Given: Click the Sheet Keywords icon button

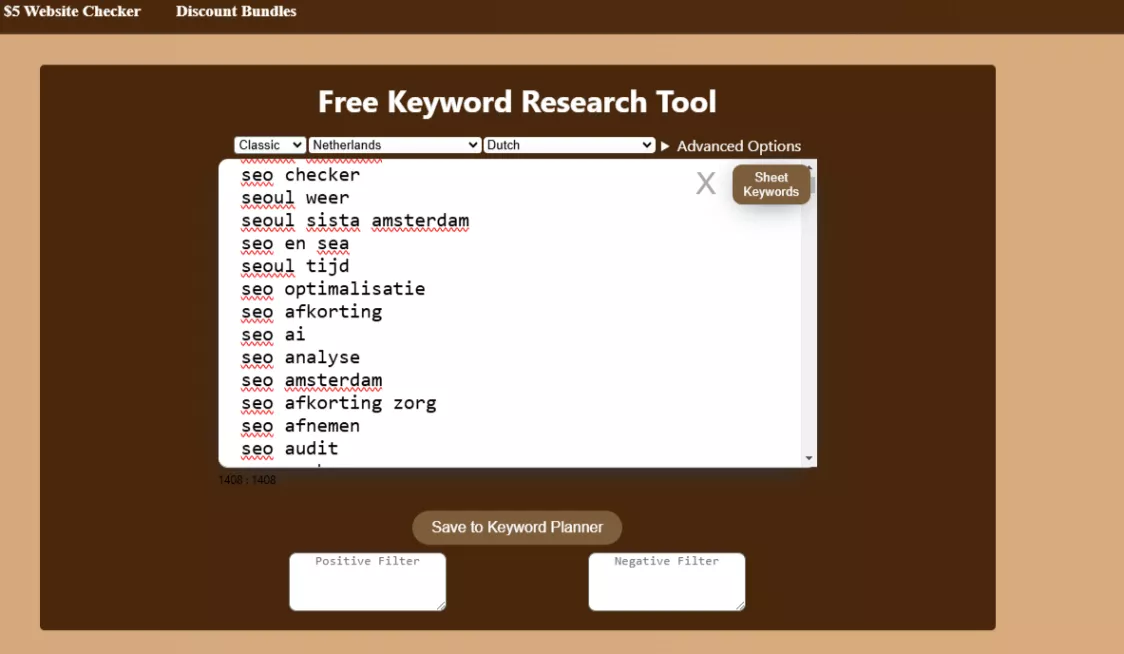Looking at the screenshot, I should tap(770, 183).
